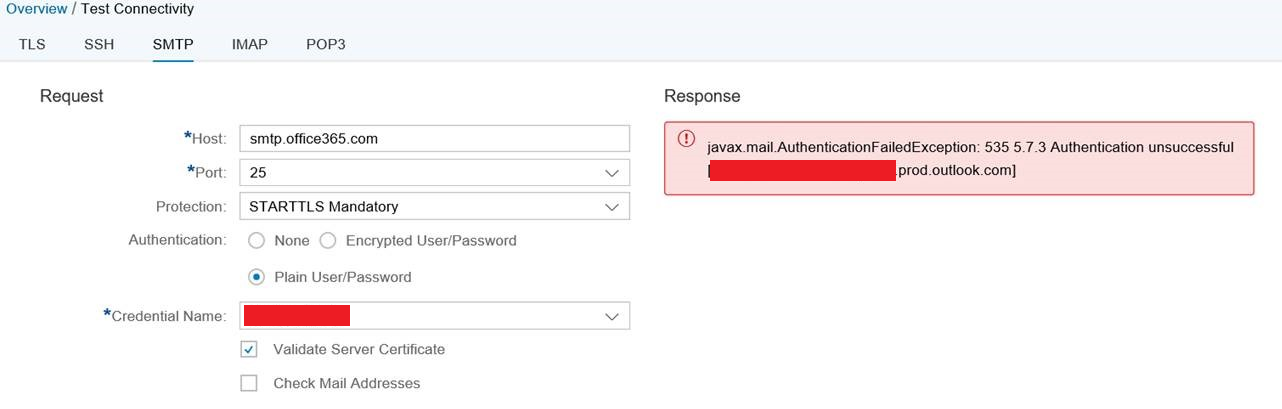Image resolution: width=1282 pixels, height=409 pixels.
Task: Click the red error icon in Response
Action: [x=686, y=139]
